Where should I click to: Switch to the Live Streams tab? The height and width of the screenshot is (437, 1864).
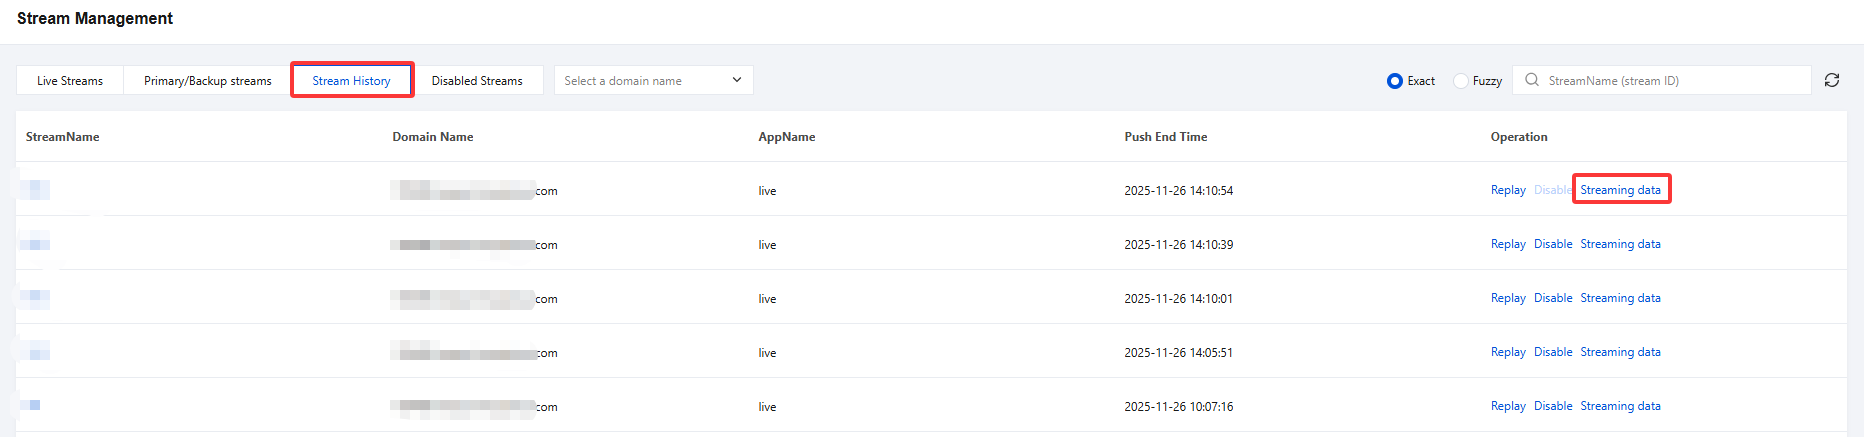(70, 81)
